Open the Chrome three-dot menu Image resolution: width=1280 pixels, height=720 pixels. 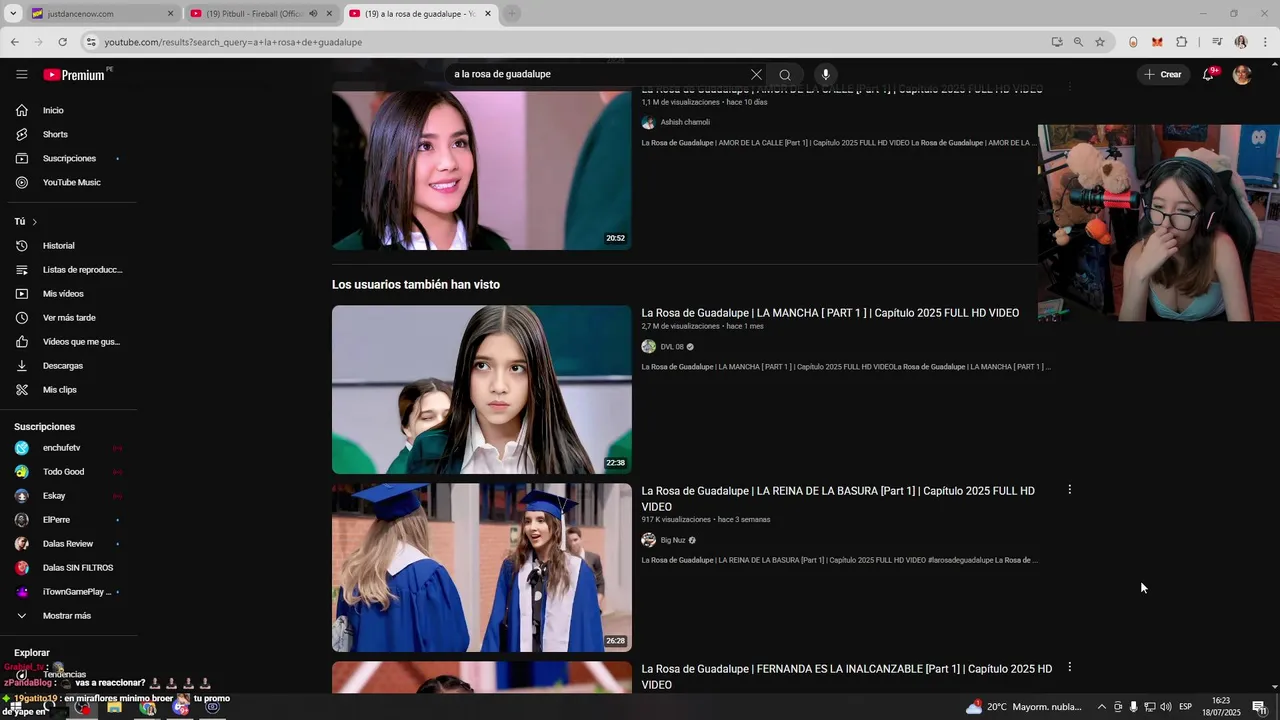click(x=1265, y=42)
